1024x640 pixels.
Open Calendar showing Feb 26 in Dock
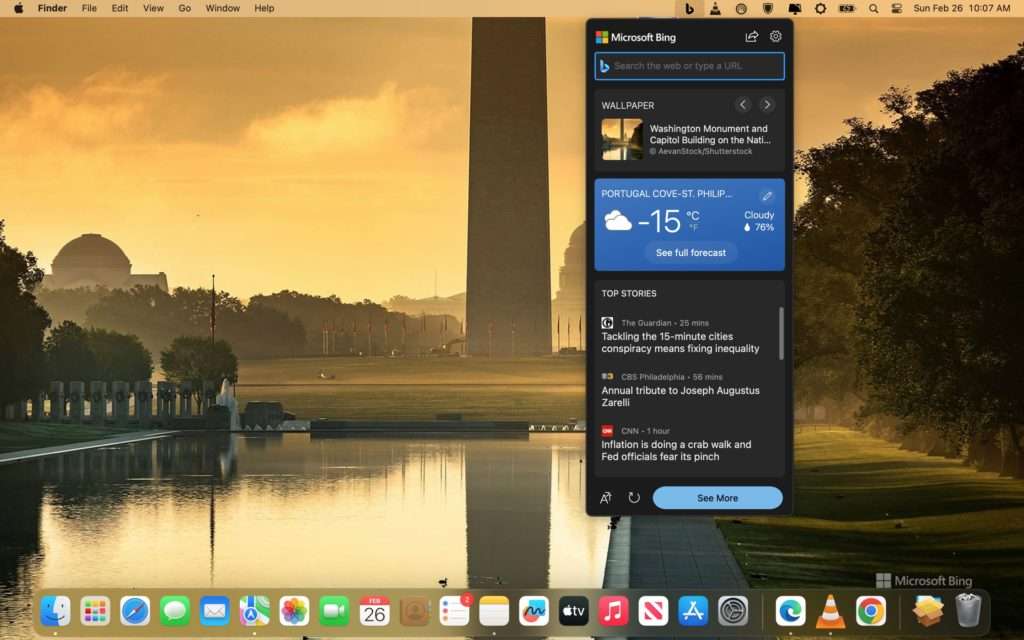click(374, 611)
